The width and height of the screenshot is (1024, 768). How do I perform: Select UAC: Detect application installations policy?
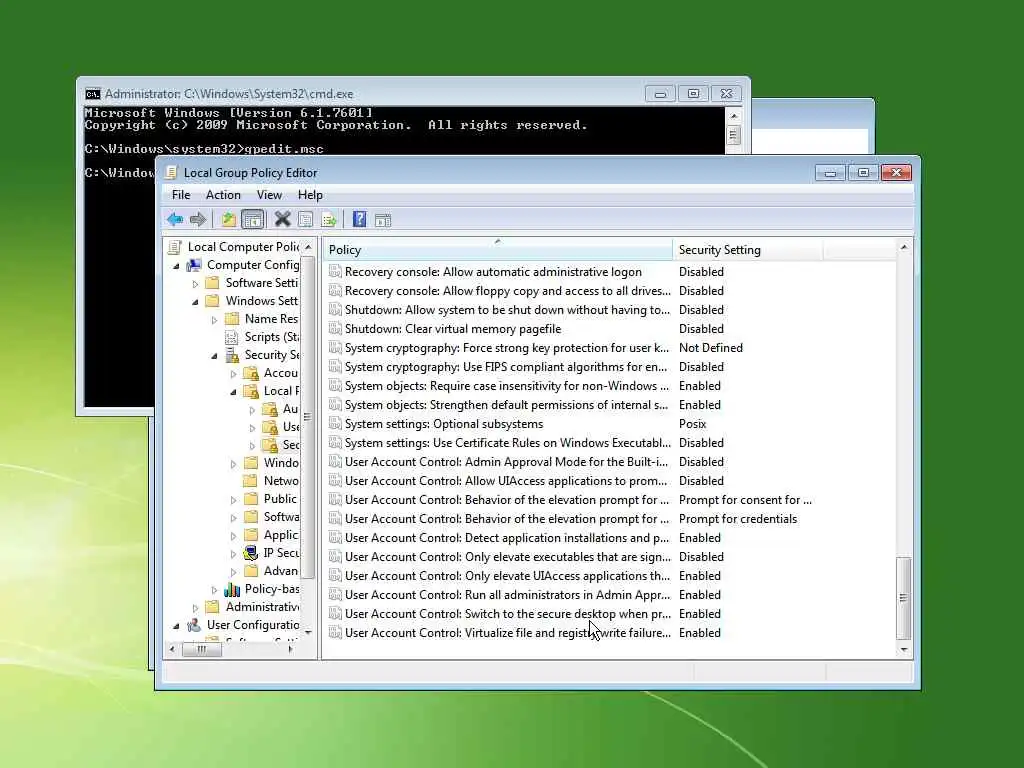[507, 537]
